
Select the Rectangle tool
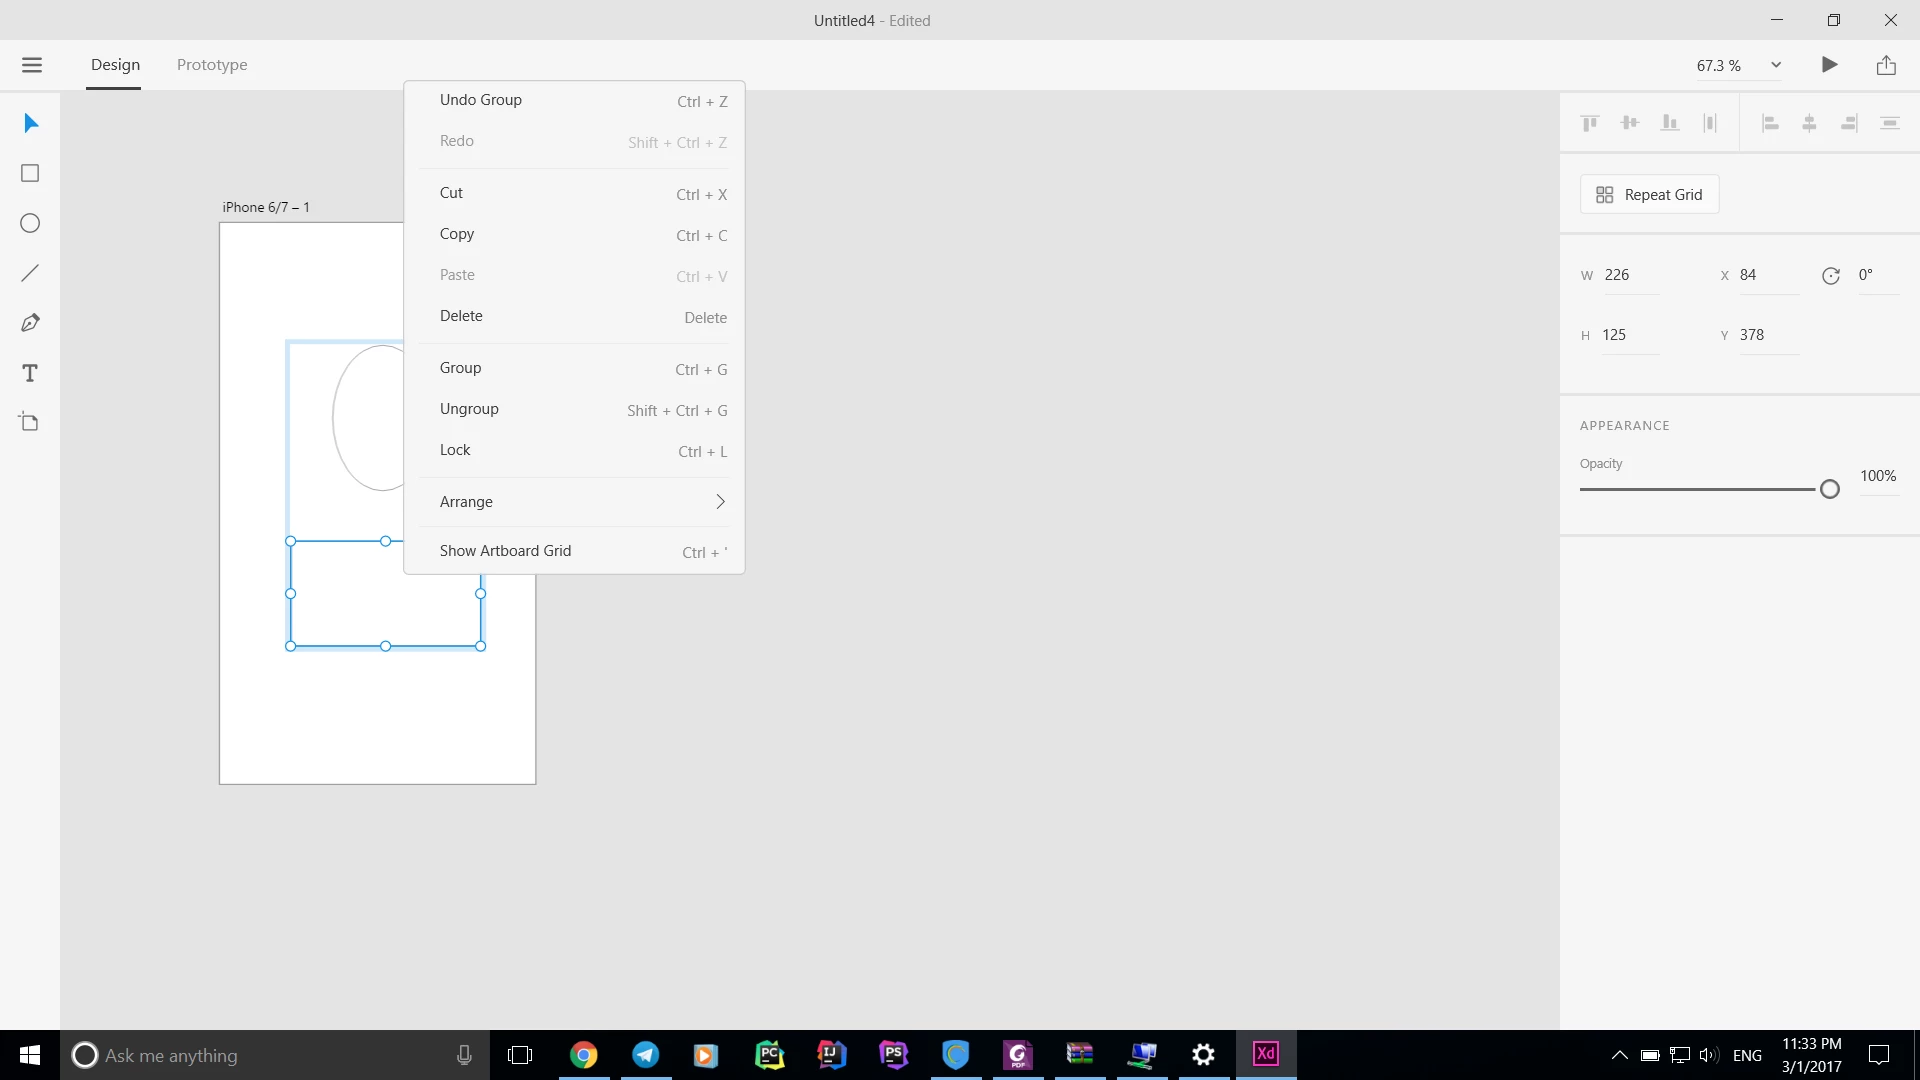click(30, 173)
